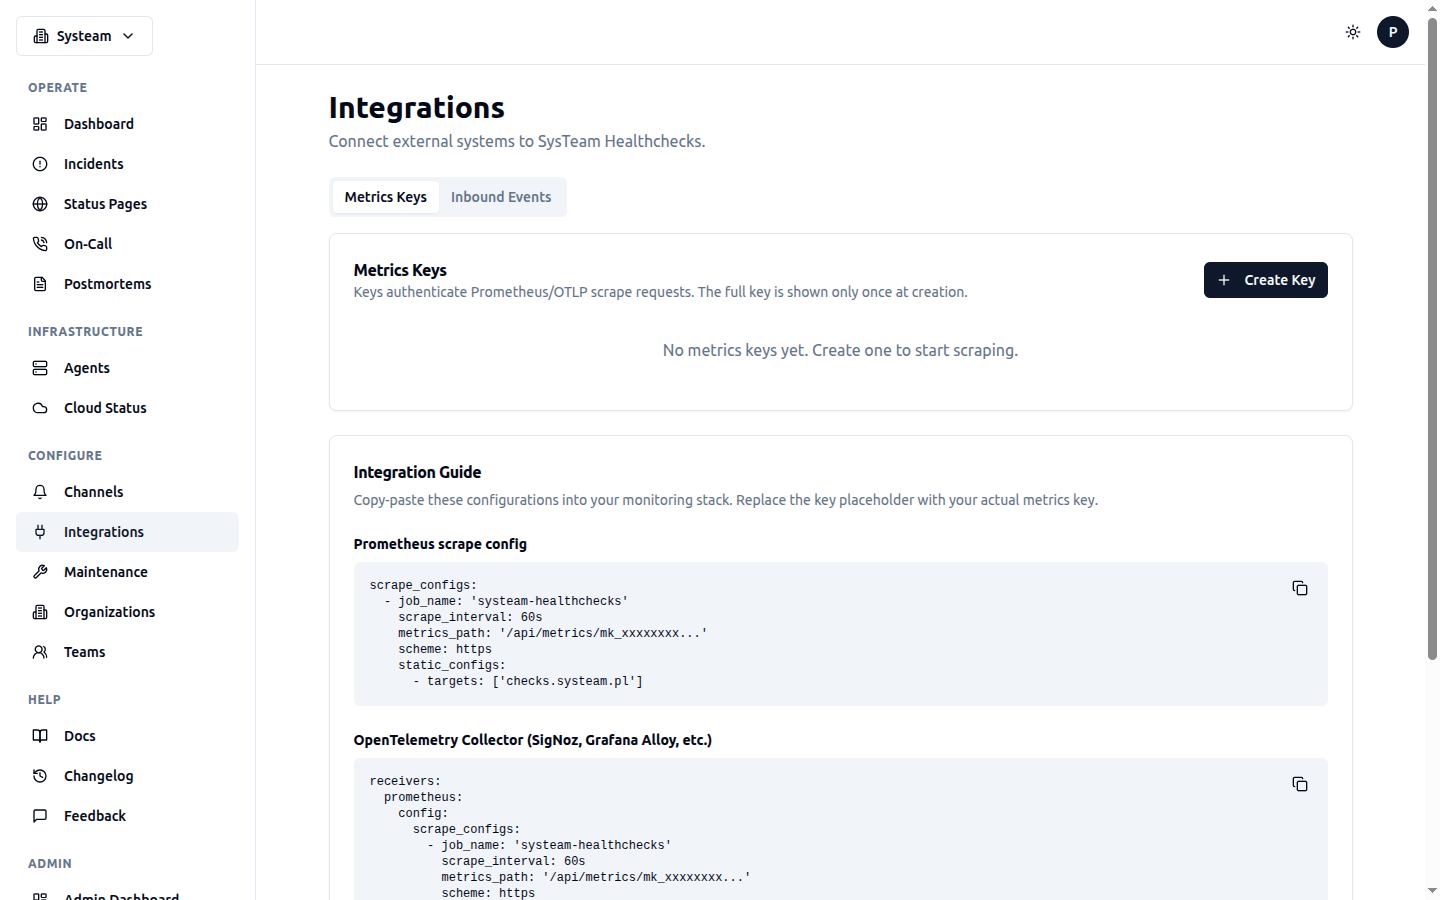
Task: Open Docs in Help section
Action: [127, 736]
